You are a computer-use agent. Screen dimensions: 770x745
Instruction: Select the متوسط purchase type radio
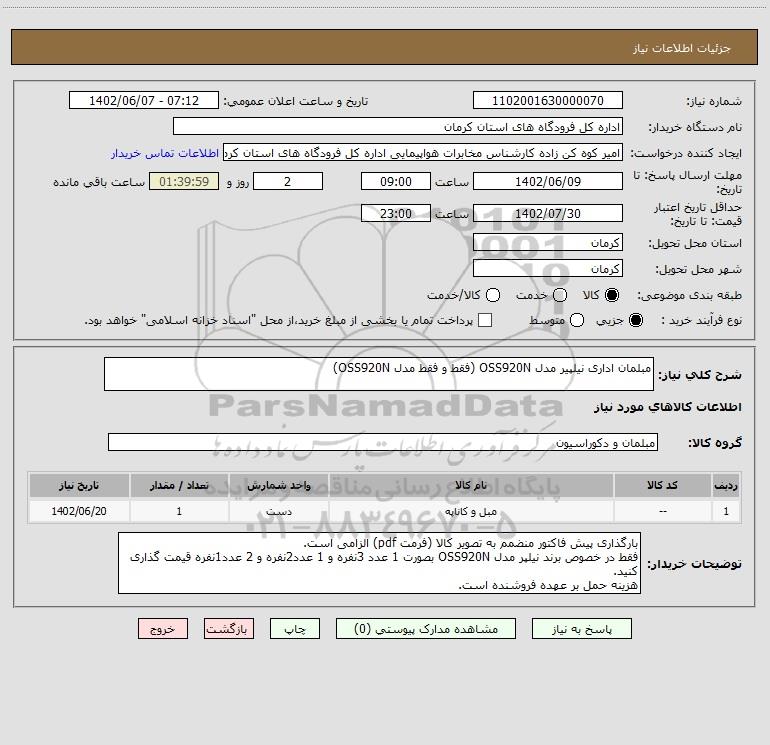pyautogui.click(x=577, y=320)
